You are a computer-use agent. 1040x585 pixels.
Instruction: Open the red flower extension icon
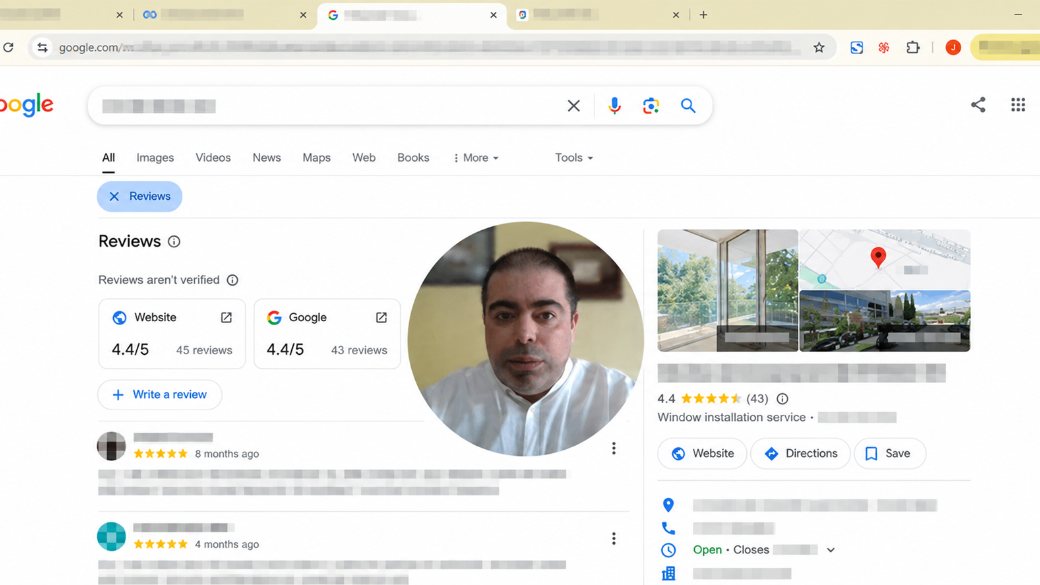[x=884, y=47]
